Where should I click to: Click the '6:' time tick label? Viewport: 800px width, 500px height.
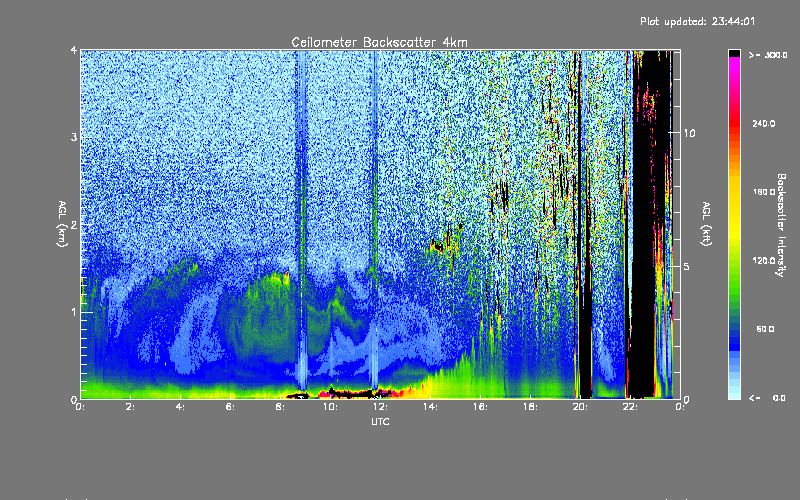pyautogui.click(x=230, y=407)
